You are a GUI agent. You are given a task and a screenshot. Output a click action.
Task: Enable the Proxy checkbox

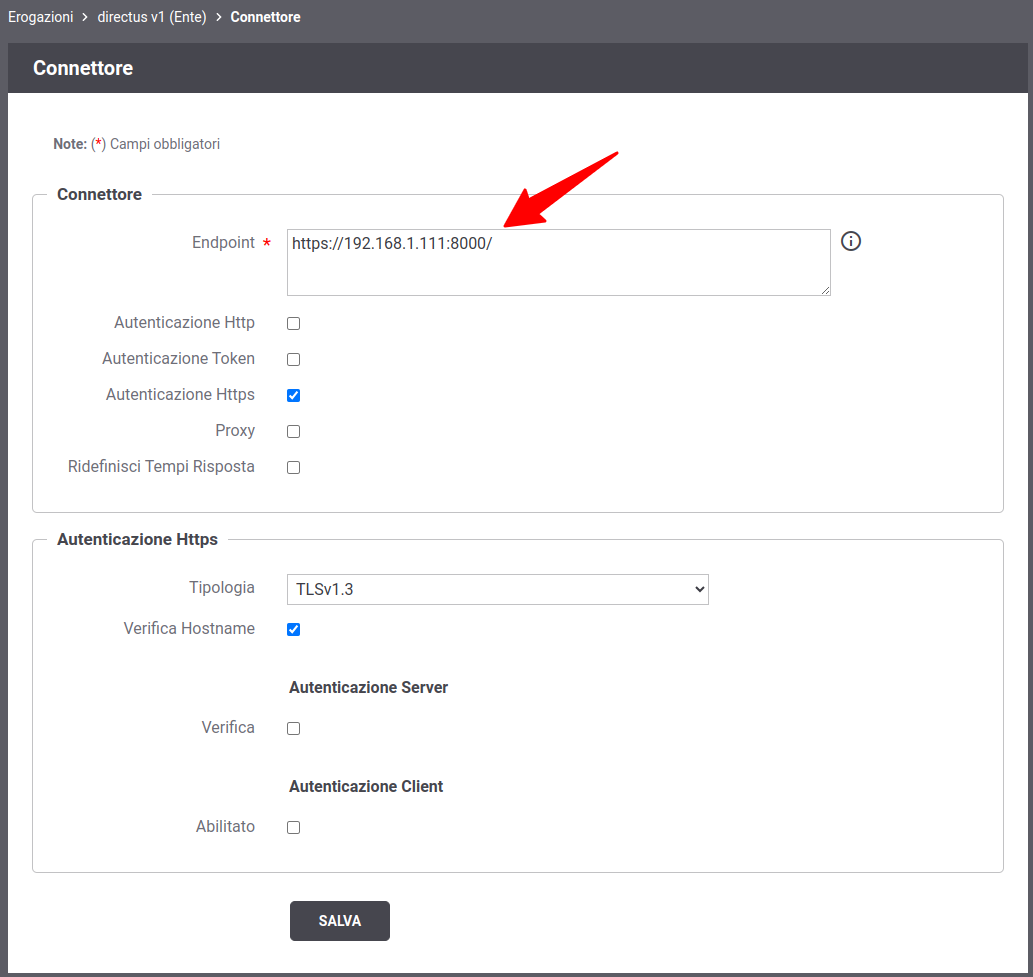294,432
